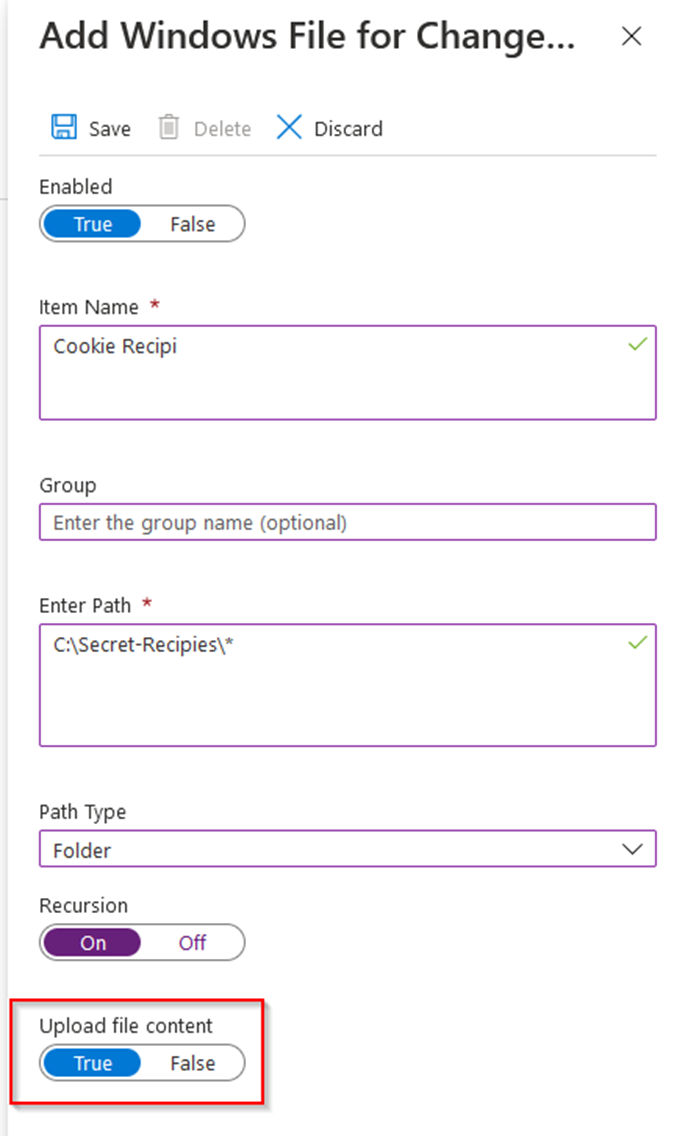Viewport: 688px width, 1136px height.
Task: Open the Path Type dropdown
Action: tap(347, 848)
